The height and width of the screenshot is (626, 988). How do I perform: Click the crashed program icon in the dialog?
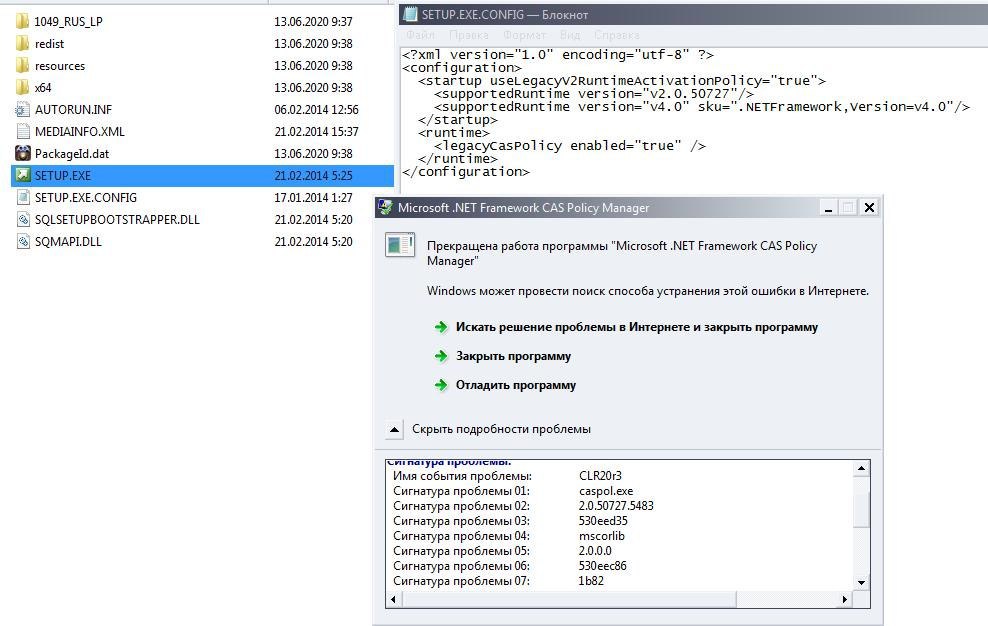click(400, 245)
